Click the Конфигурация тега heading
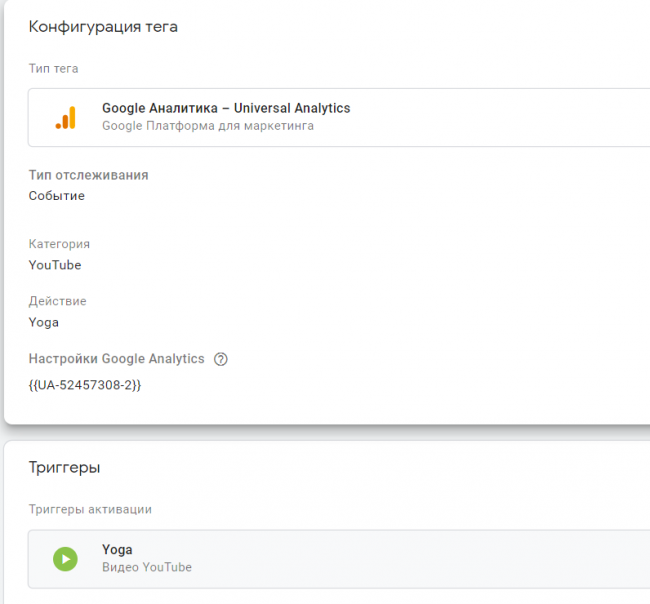 [103, 27]
